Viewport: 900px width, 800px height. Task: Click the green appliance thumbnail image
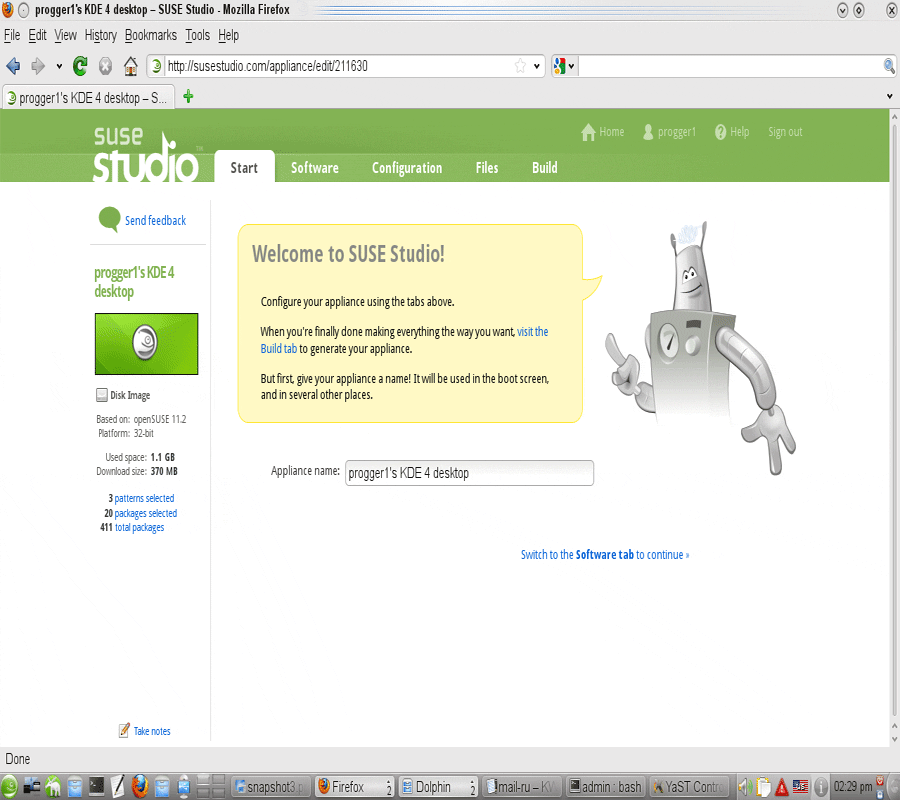coord(146,344)
